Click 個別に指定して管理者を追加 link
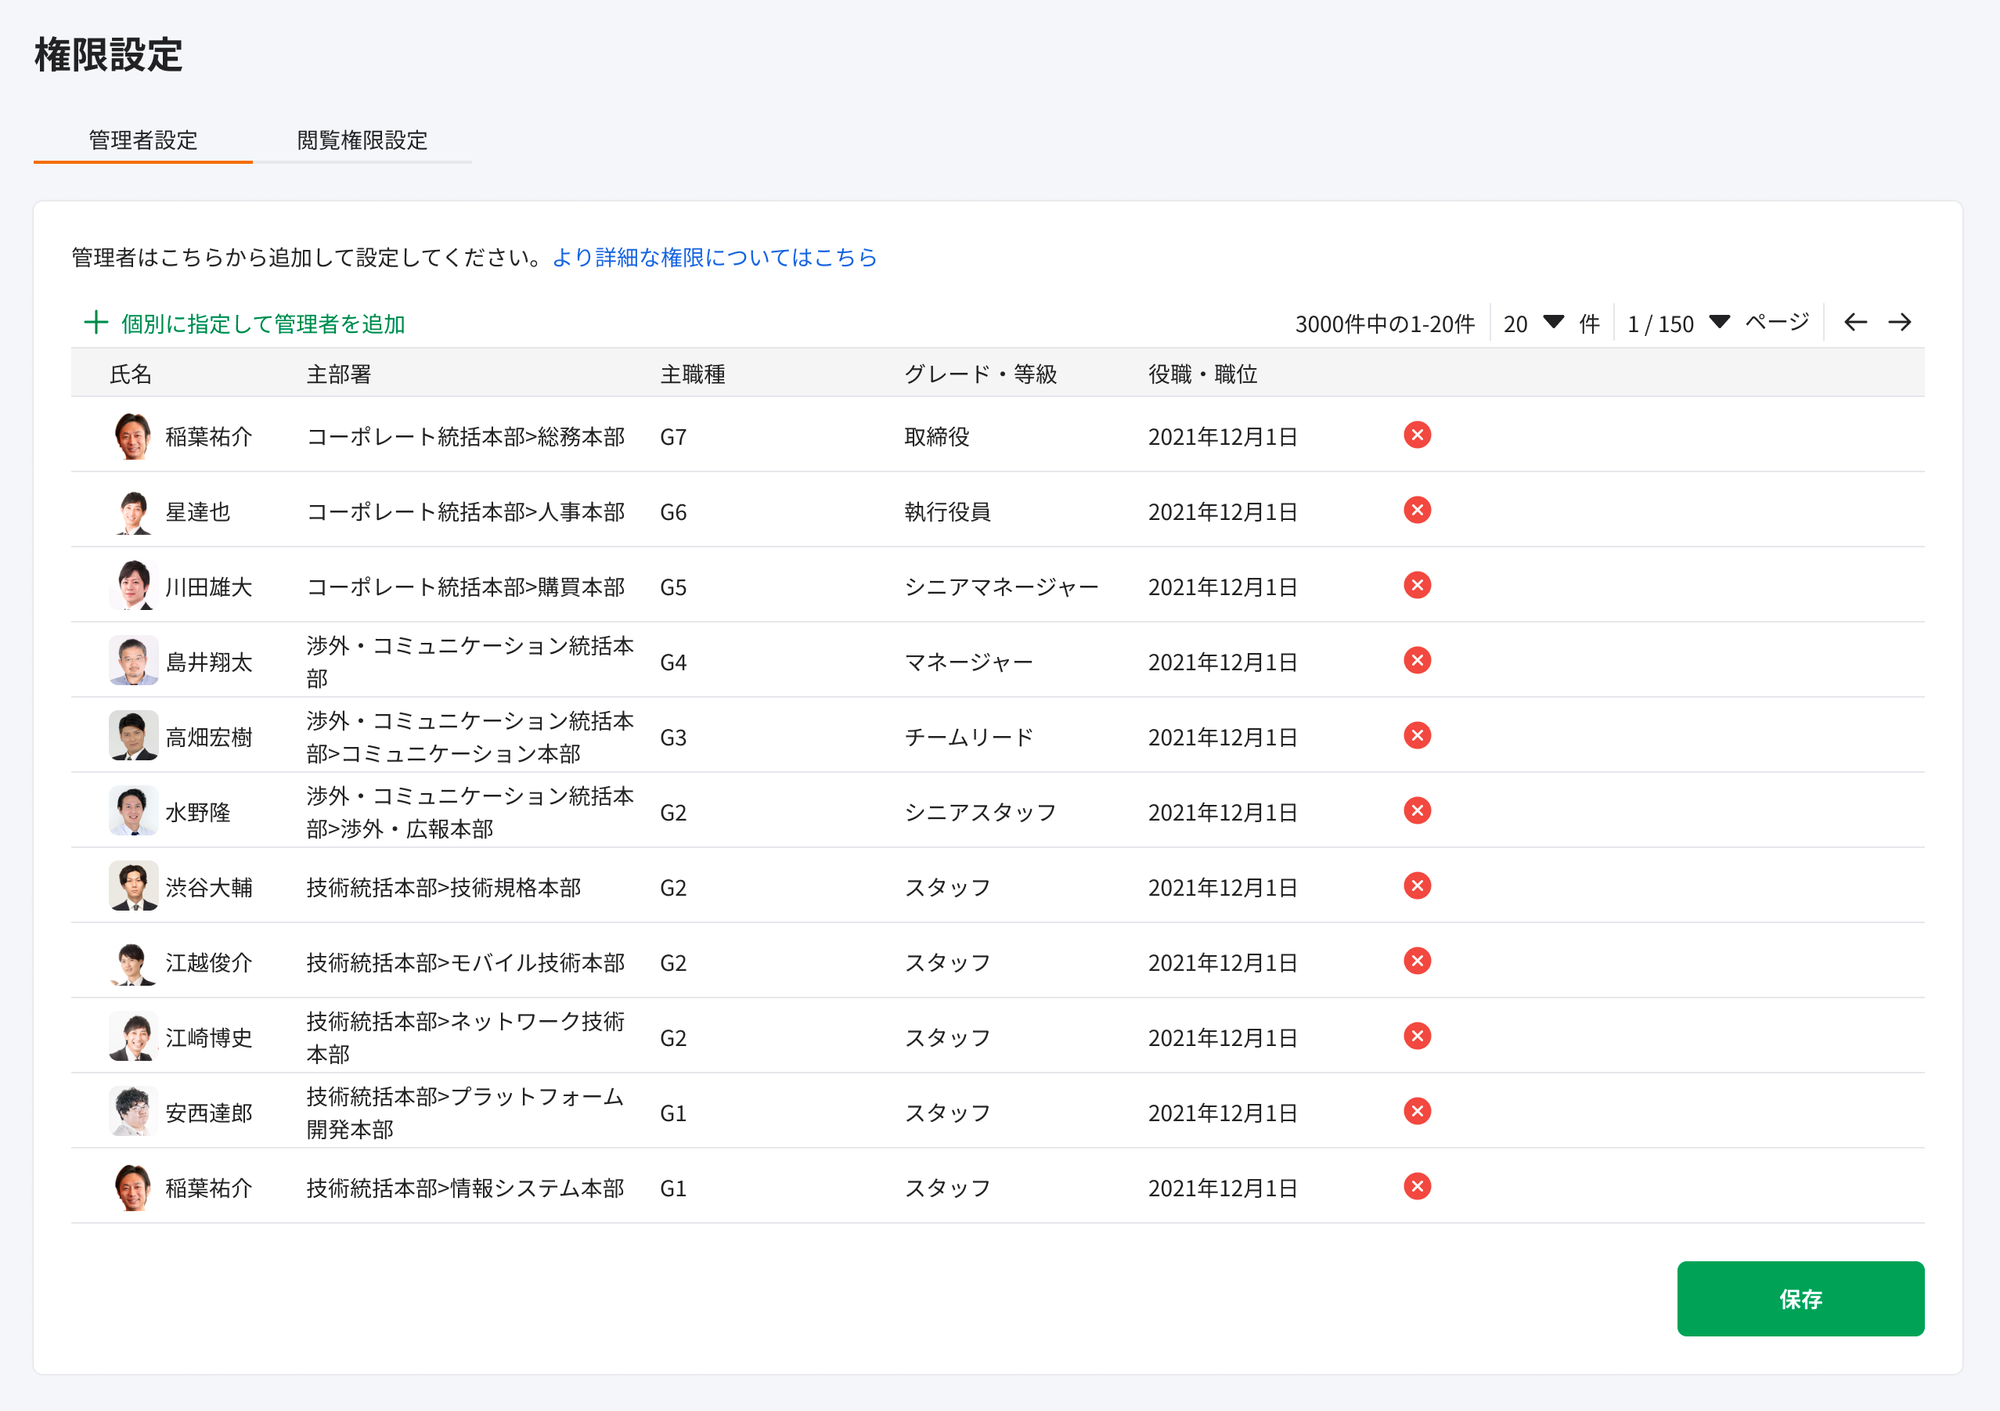Screen dimensions: 2000x1411 click(263, 324)
